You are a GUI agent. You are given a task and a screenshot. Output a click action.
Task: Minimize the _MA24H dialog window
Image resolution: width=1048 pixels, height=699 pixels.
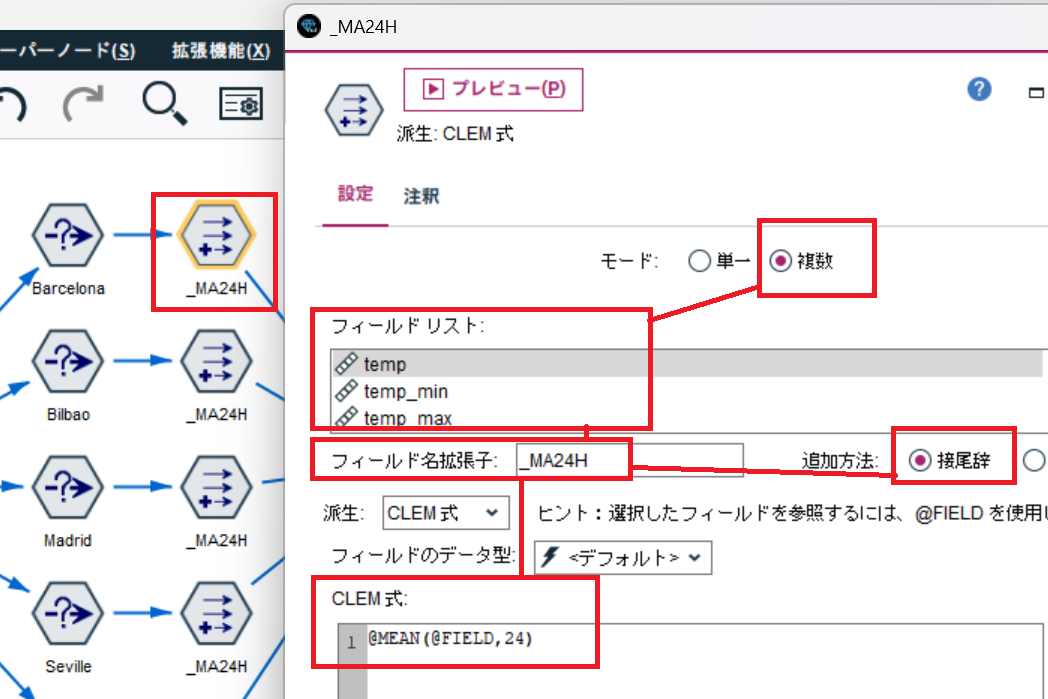click(x=1036, y=92)
